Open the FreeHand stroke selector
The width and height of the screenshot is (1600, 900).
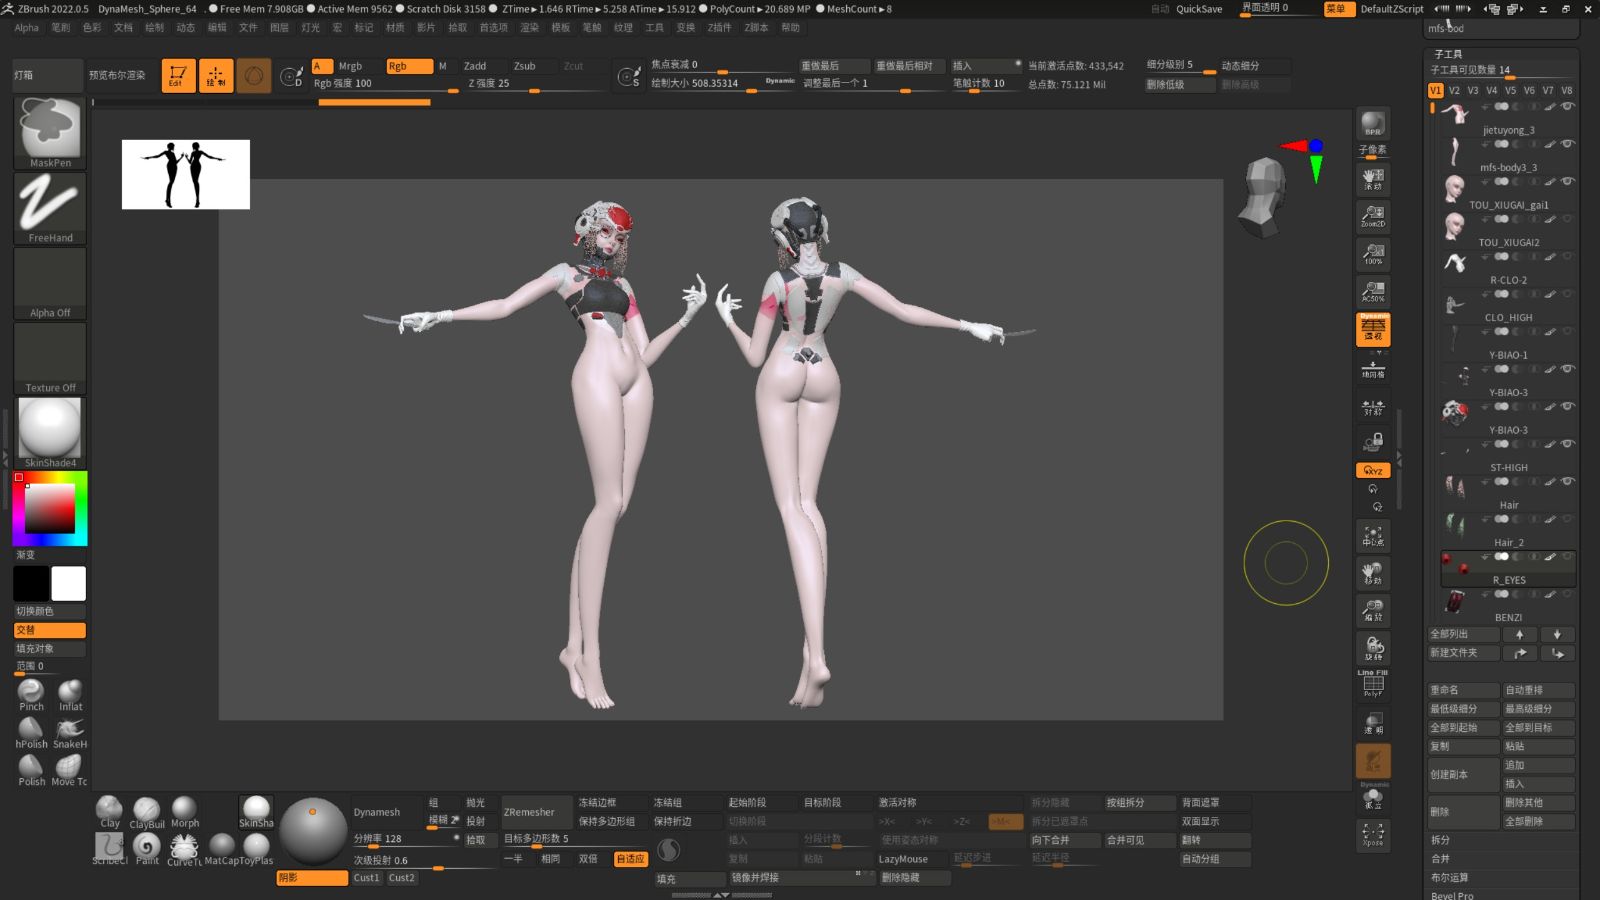50,208
